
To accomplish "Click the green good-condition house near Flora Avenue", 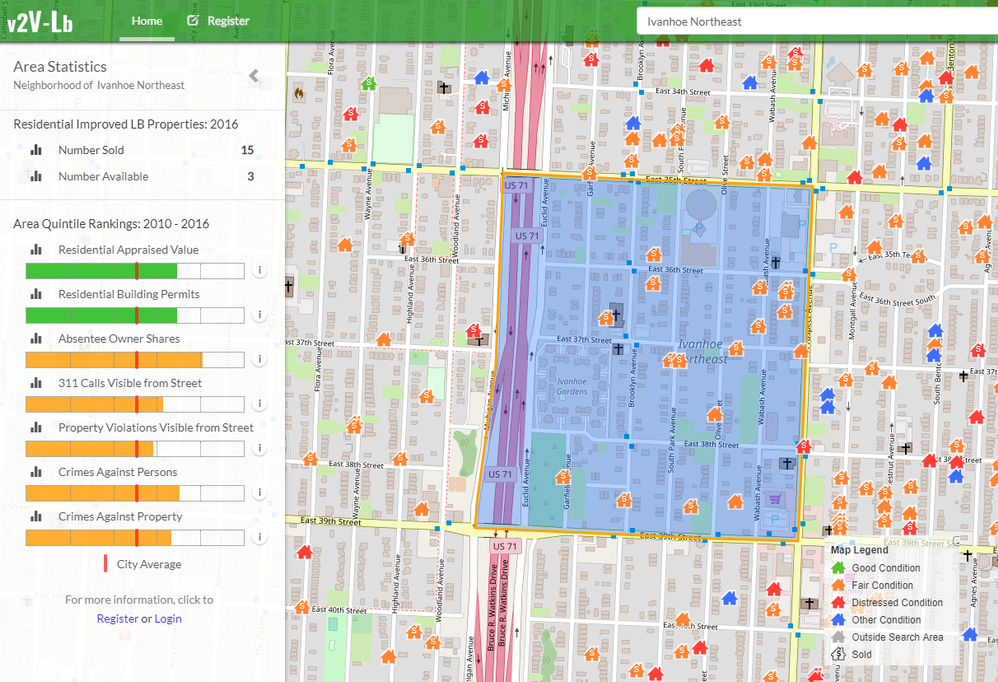I will tap(369, 83).
